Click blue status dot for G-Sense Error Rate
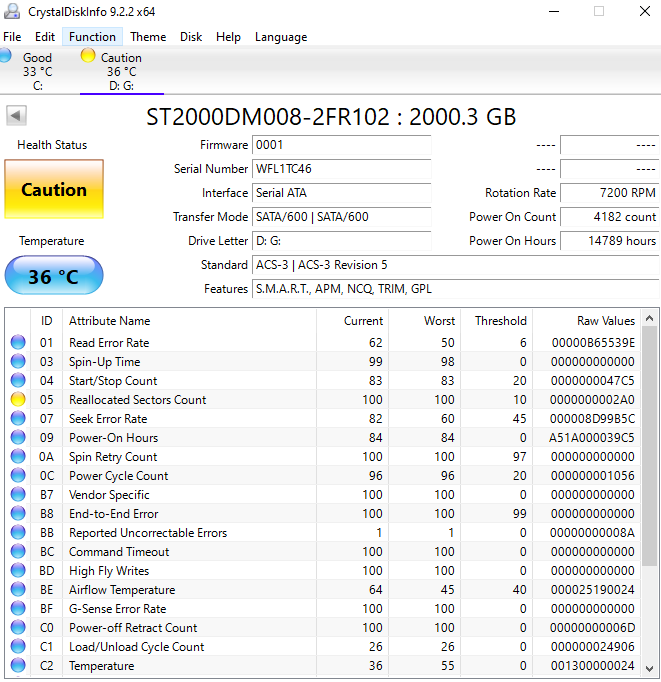Screen dimensions: 661x682 click(x=18, y=608)
